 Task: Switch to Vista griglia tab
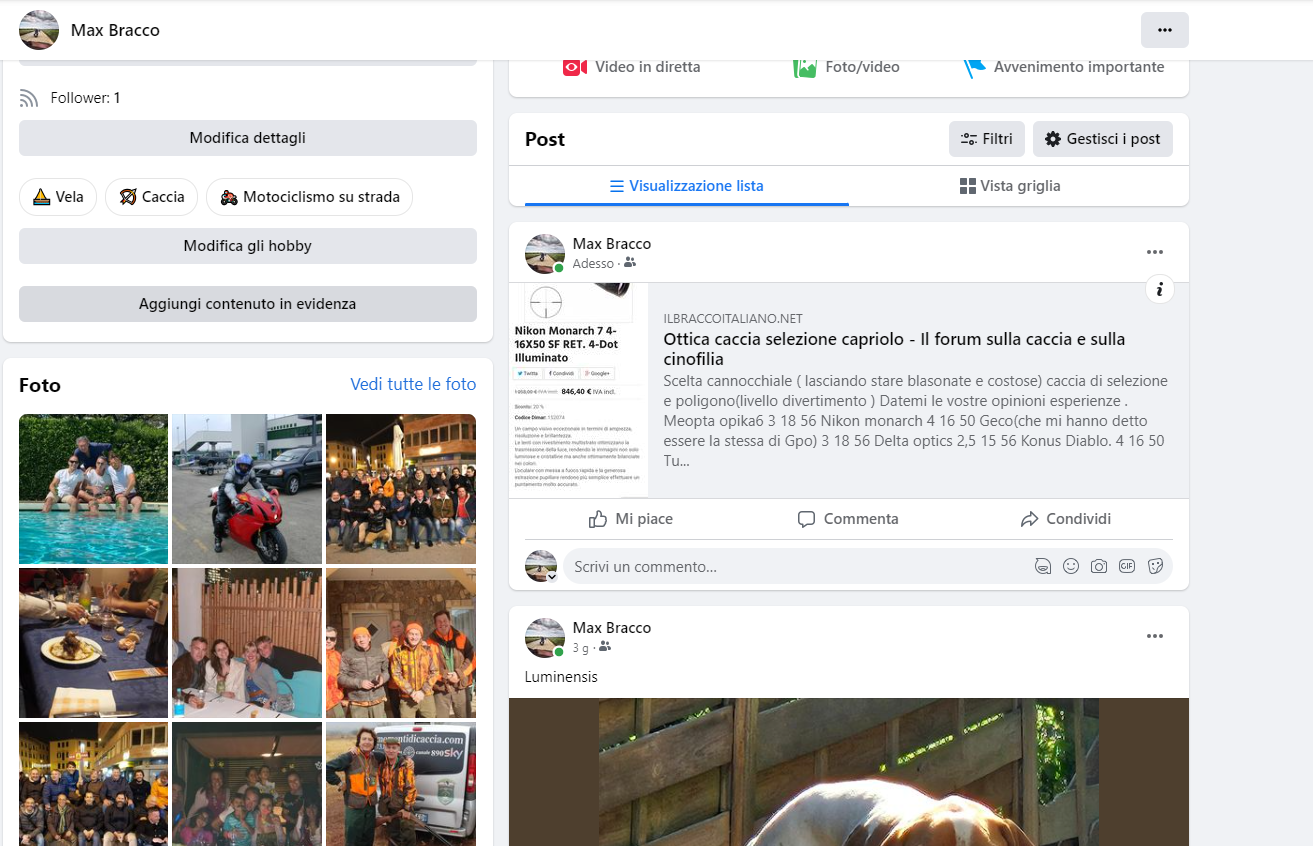click(x=1010, y=186)
